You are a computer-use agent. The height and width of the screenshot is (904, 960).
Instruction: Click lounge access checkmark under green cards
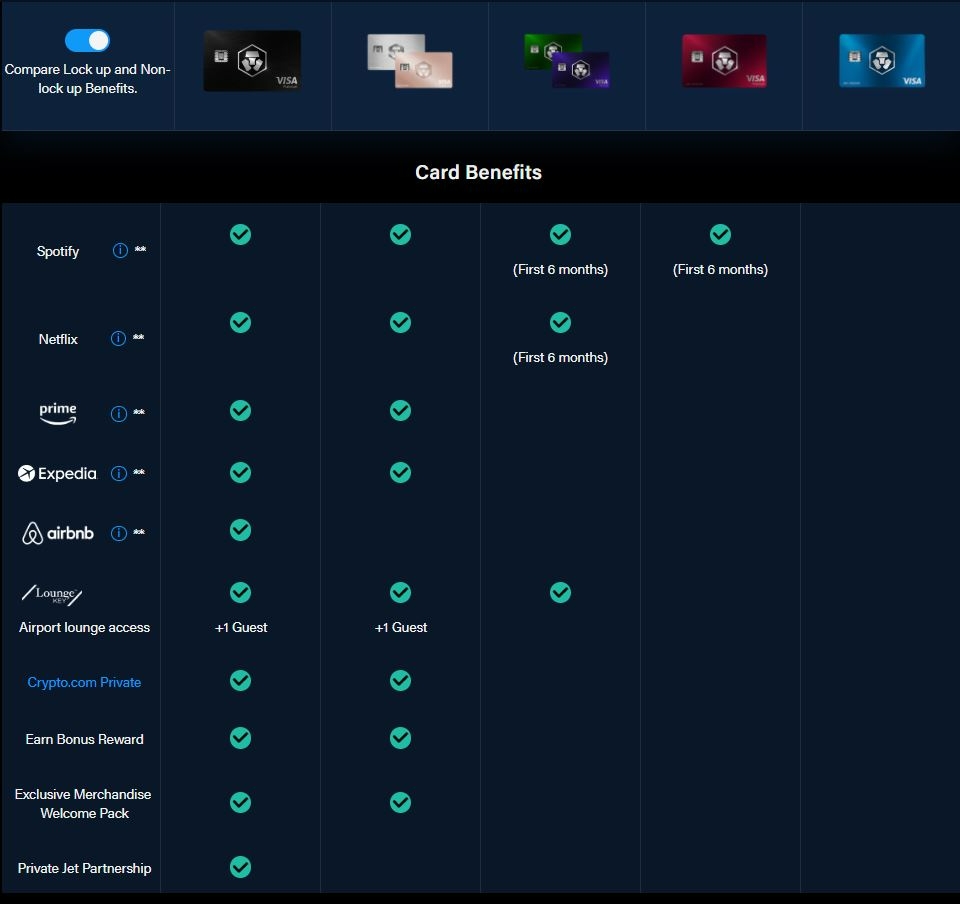(x=560, y=592)
